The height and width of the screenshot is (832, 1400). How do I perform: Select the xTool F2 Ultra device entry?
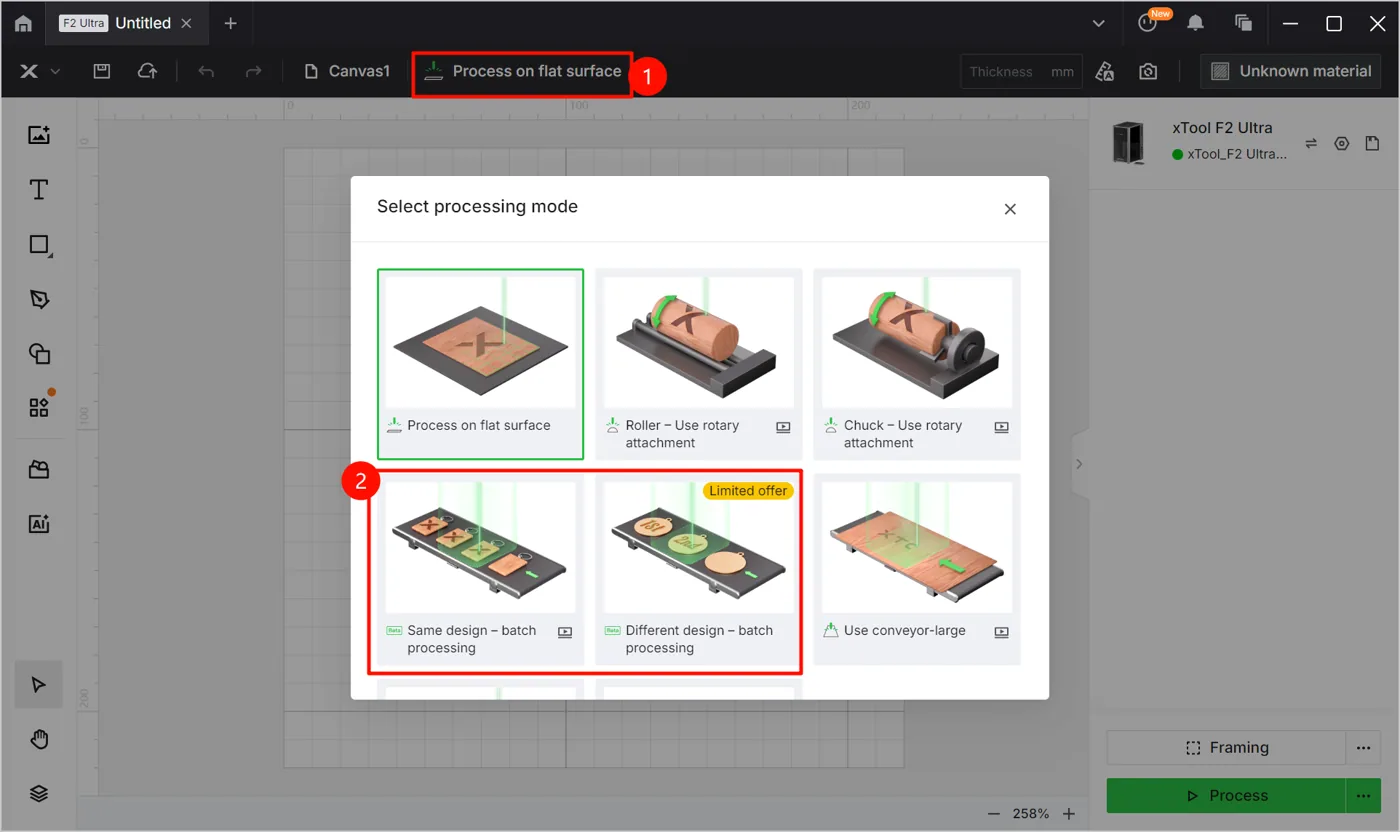point(1199,141)
